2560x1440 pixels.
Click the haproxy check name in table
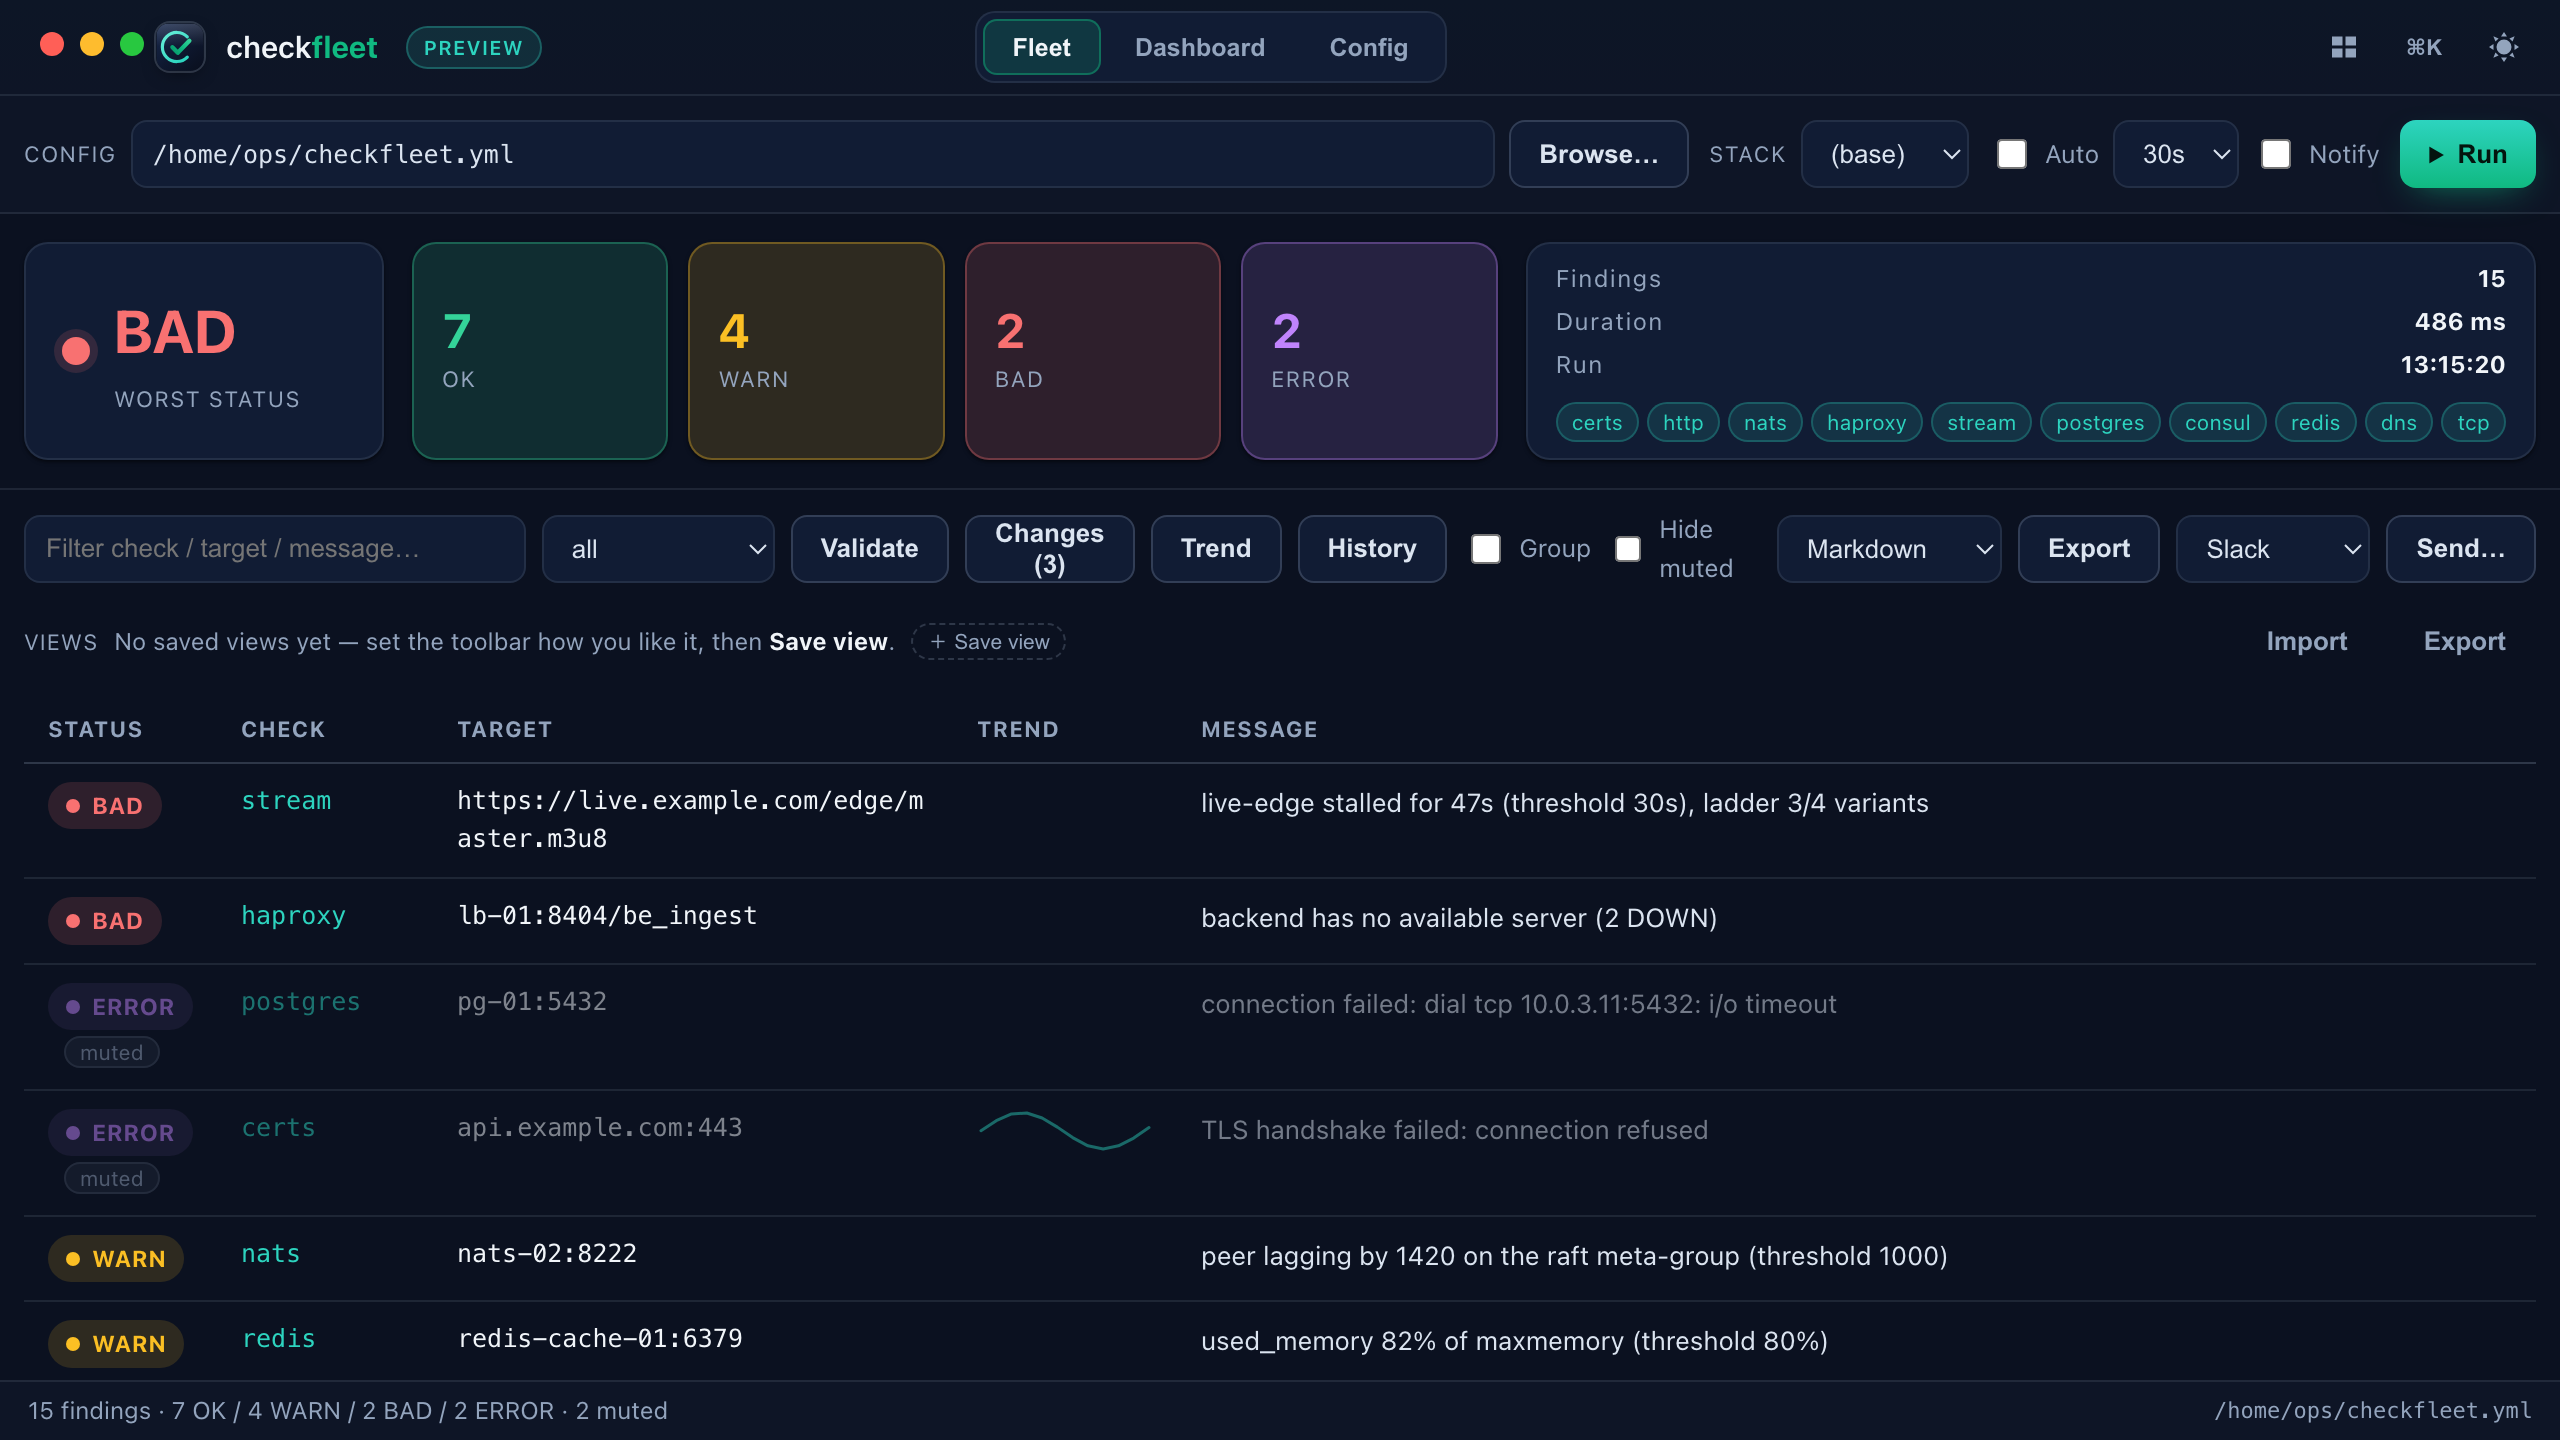(x=293, y=915)
